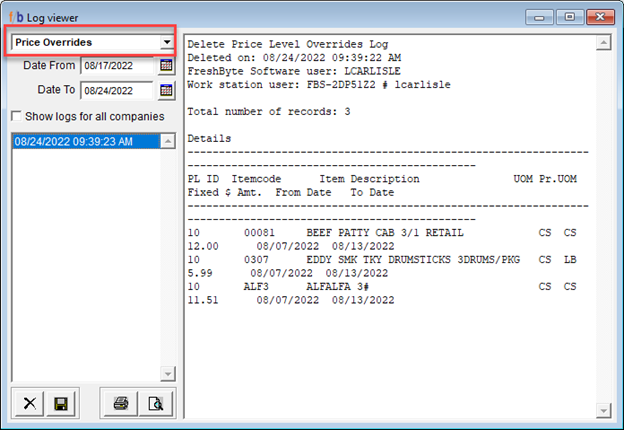Maximize the Log viewer window
Image resolution: width=624 pixels, height=430 pixels.
click(569, 16)
